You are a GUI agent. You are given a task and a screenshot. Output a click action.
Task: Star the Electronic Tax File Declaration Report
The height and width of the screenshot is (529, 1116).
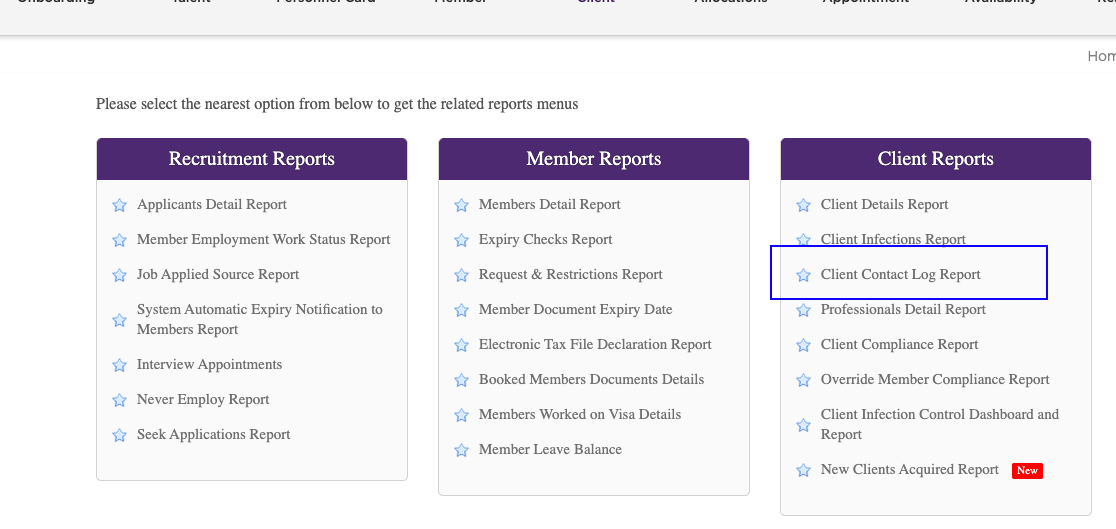point(461,345)
